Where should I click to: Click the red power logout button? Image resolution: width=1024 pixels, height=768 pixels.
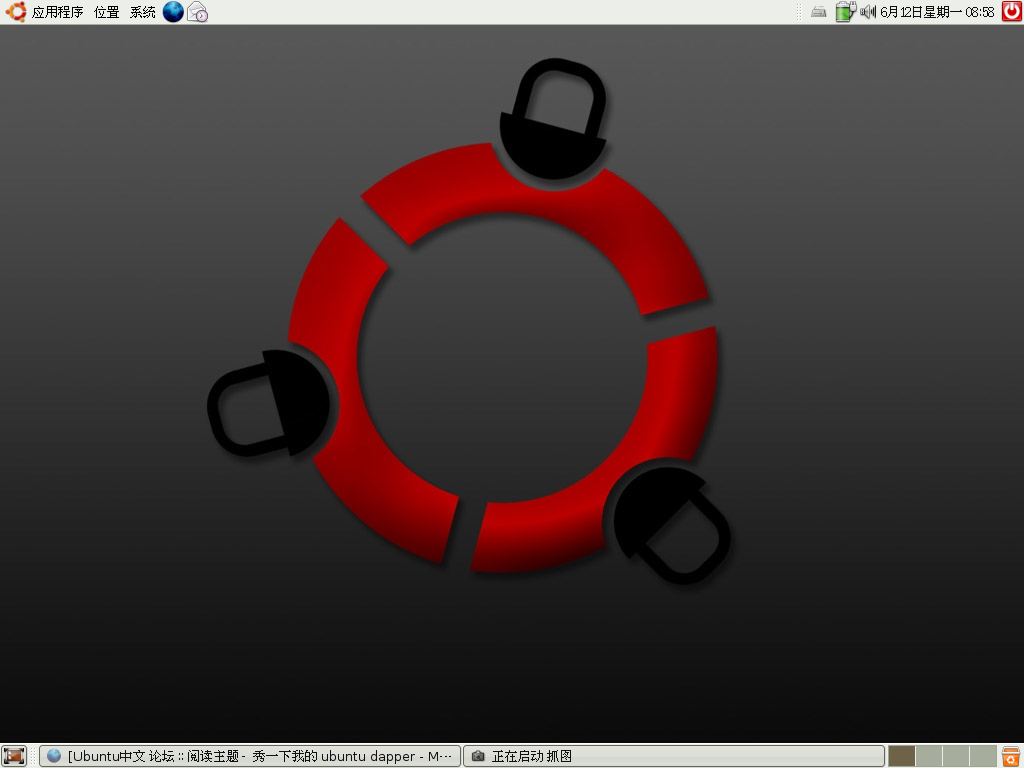[1012, 12]
